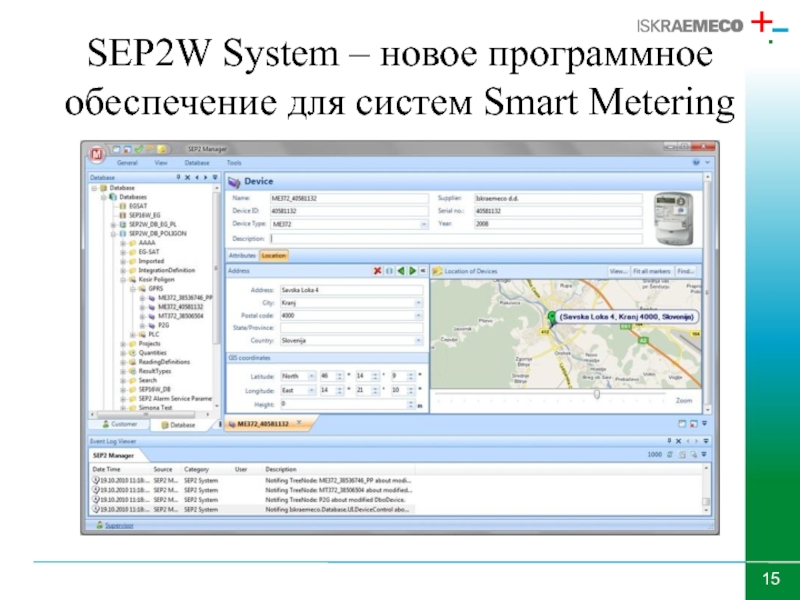Select the ME372_40581132 tree item

point(180,307)
